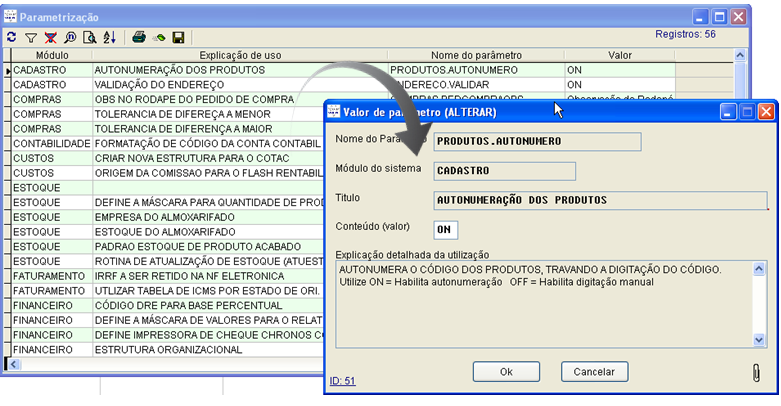
Task: Click the CONTABILIDADE module cell
Action: (52, 143)
